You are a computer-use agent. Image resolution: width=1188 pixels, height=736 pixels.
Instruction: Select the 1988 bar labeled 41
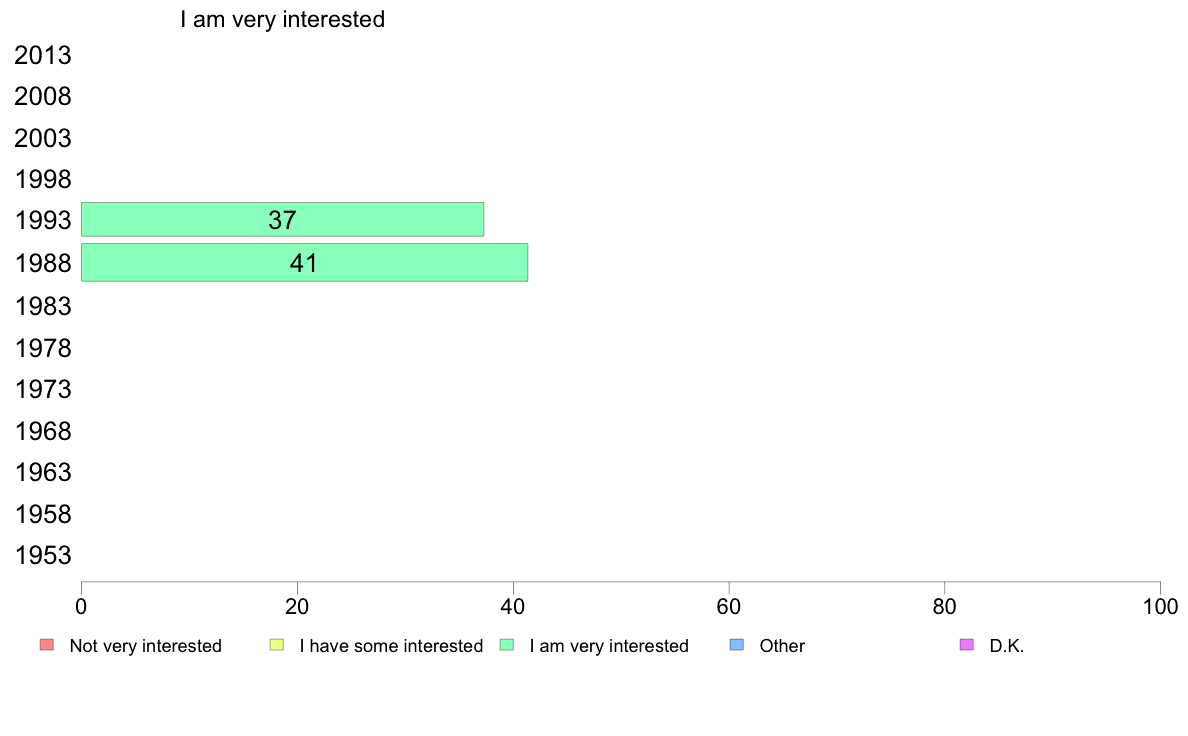click(305, 262)
